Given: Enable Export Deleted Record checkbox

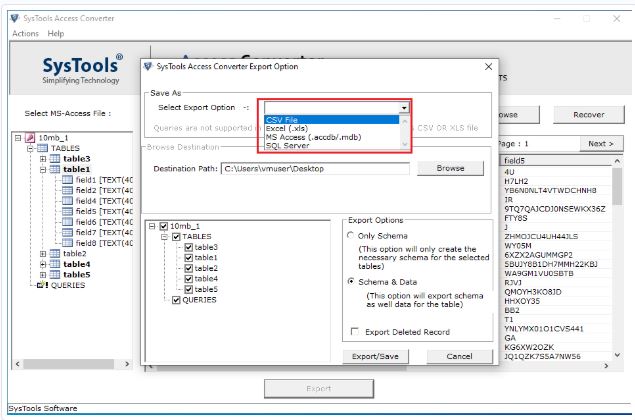Looking at the screenshot, I should pyautogui.click(x=354, y=331).
